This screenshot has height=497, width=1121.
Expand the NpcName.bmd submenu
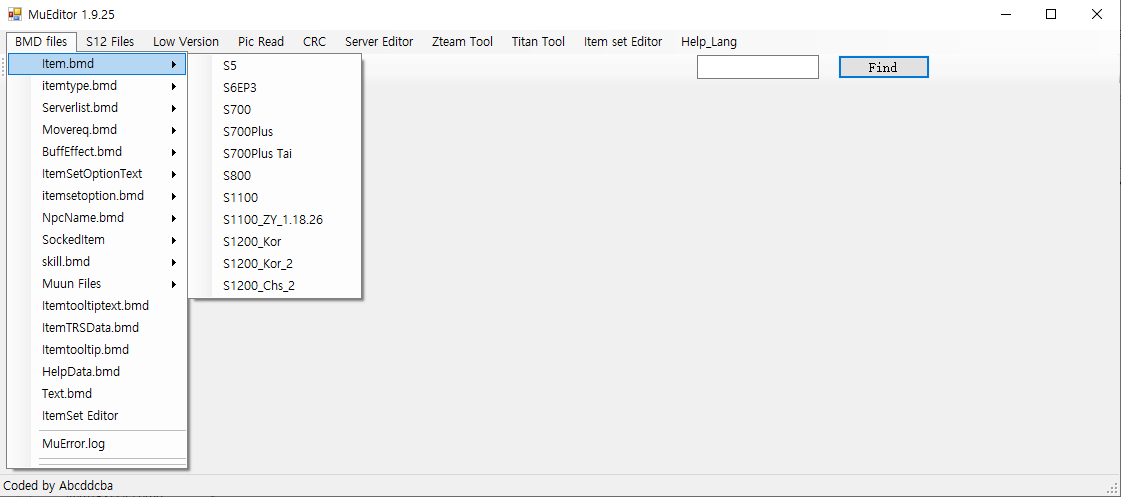[97, 217]
